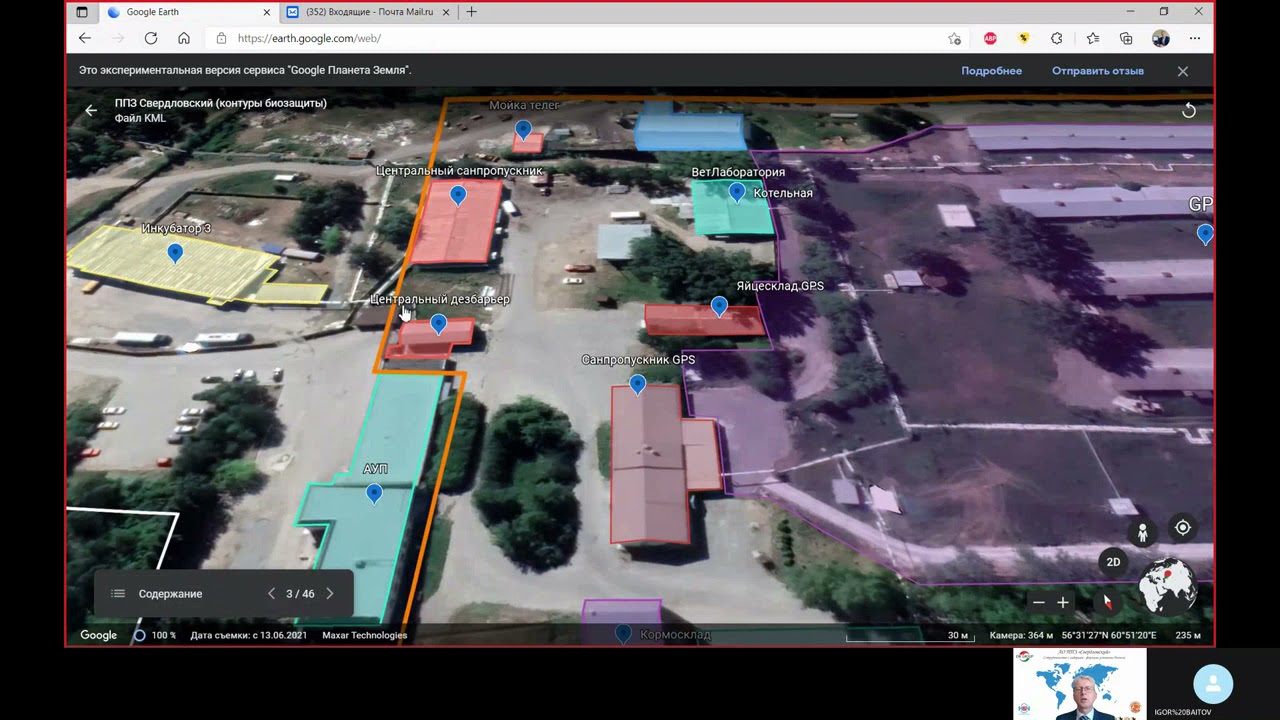The width and height of the screenshot is (1280, 720).
Task: Click the Яйцесклад.GPS placemark pin
Action: [x=719, y=307]
